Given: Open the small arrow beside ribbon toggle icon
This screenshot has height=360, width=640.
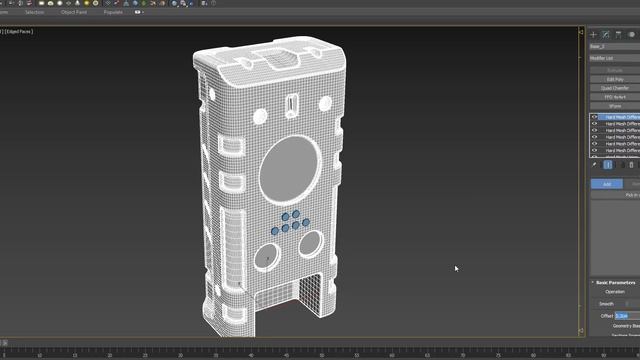Looking at the screenshot, I should tap(143, 12).
